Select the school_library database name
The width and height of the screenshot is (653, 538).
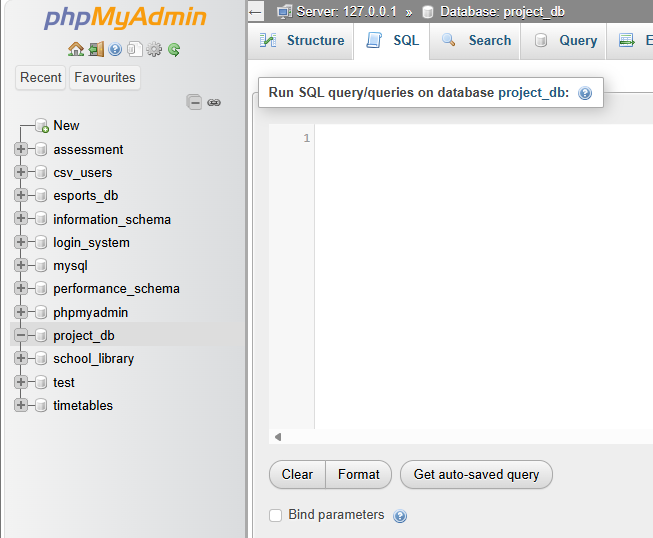pyautogui.click(x=94, y=359)
